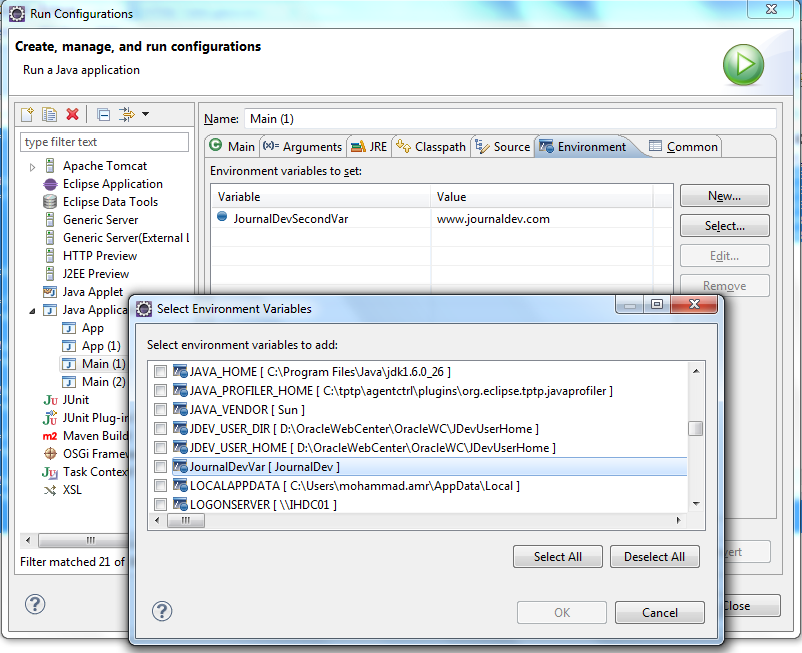Click the variables list scroll down arrow

(x=696, y=504)
